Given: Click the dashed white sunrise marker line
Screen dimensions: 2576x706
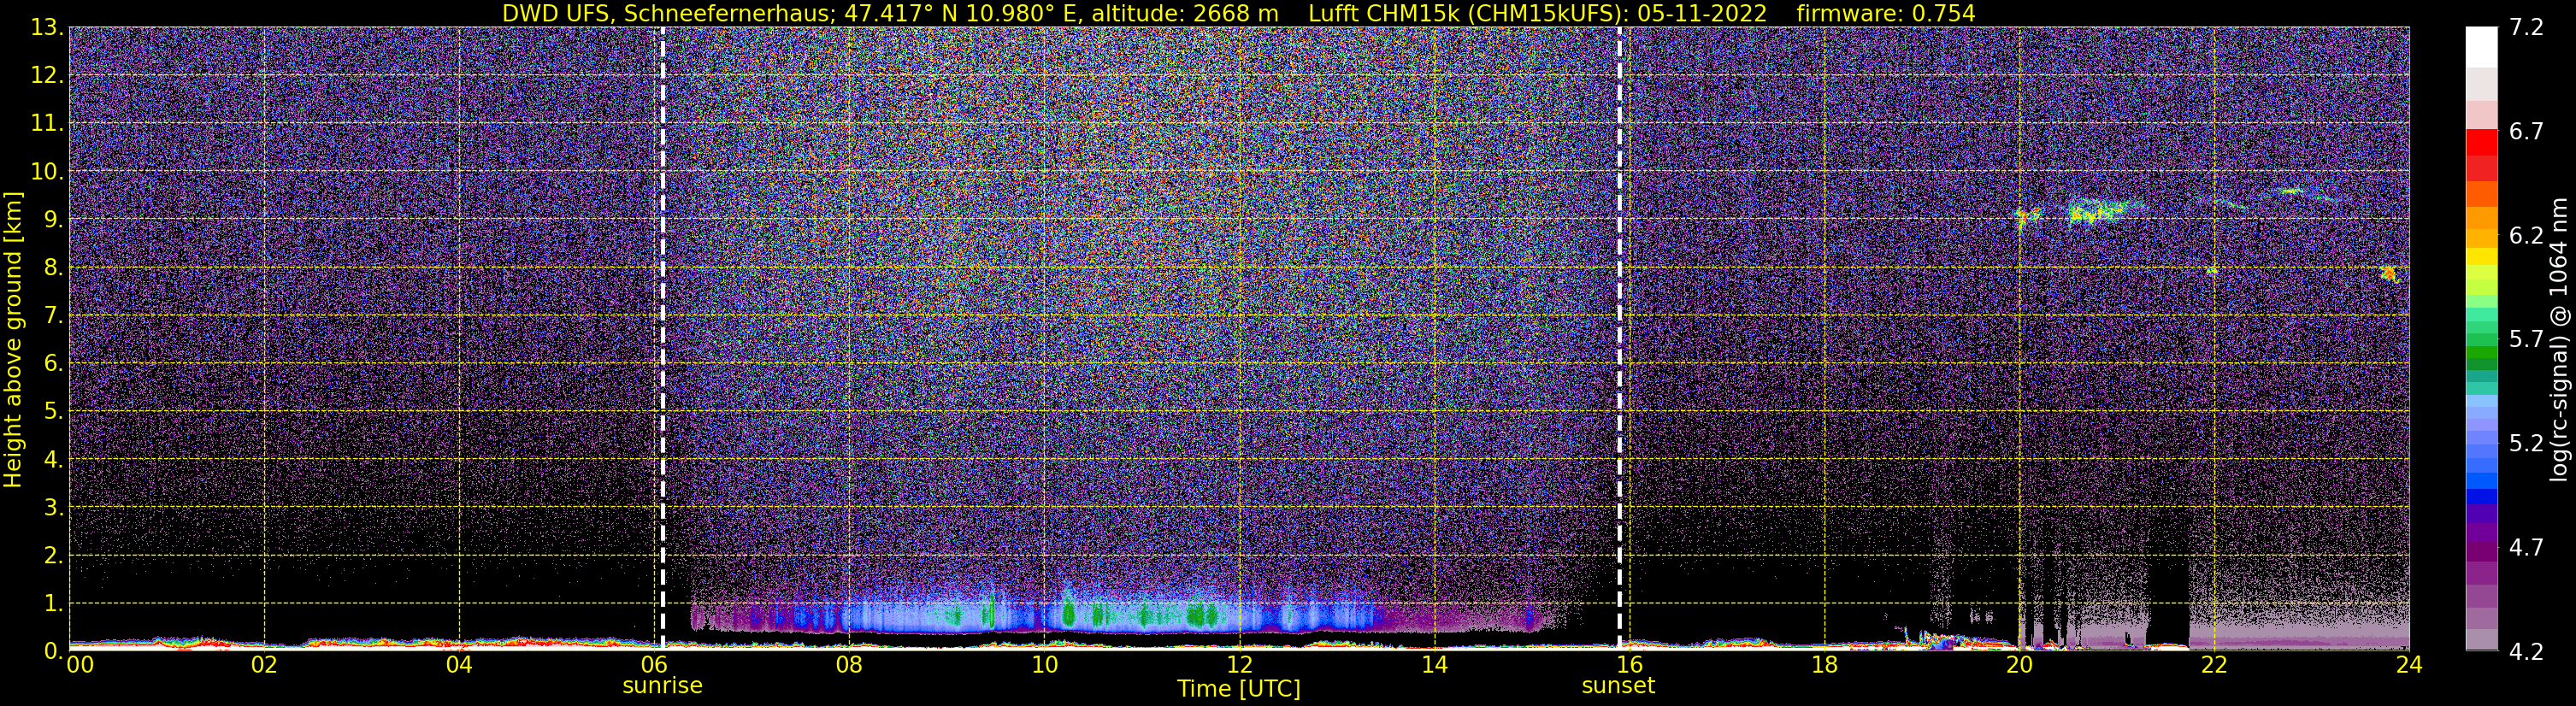Looking at the screenshot, I should coord(662,338).
